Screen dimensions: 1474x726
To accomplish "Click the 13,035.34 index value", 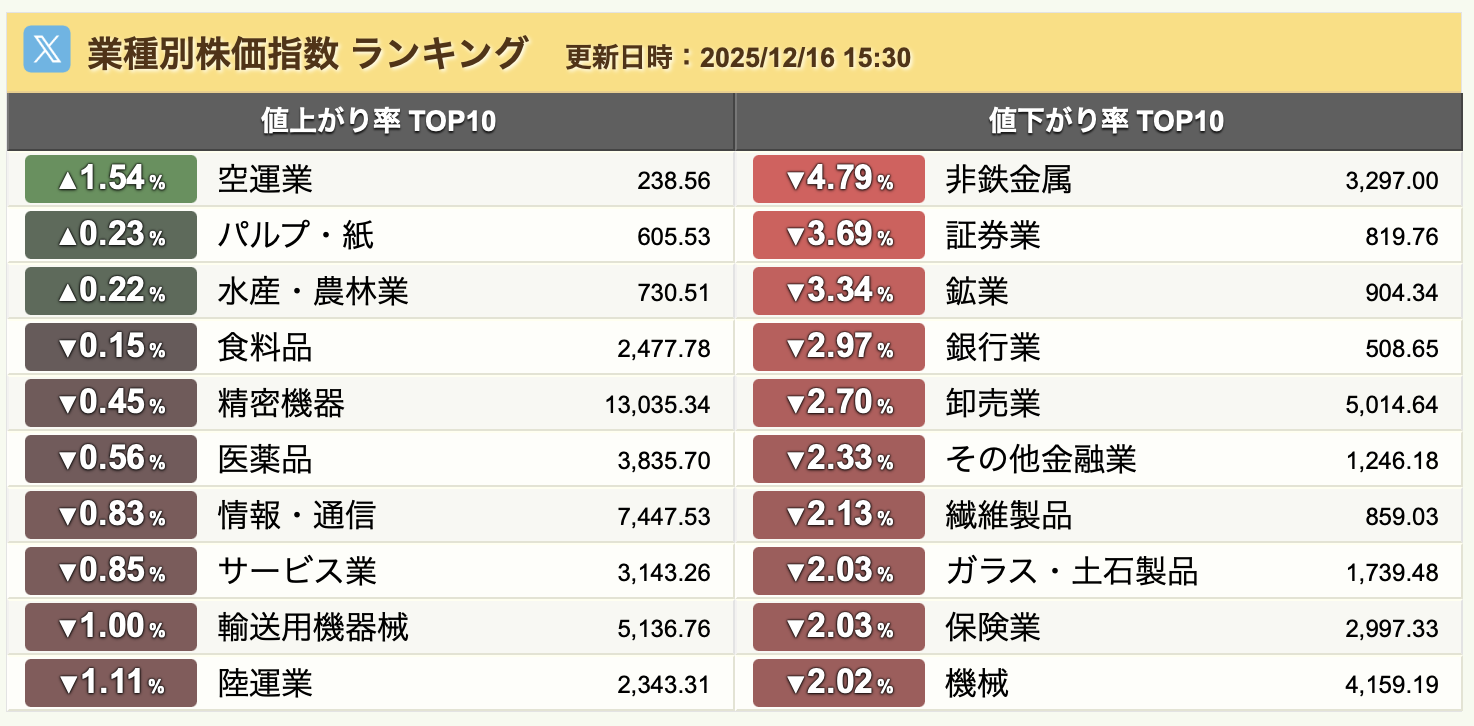I will [657, 405].
